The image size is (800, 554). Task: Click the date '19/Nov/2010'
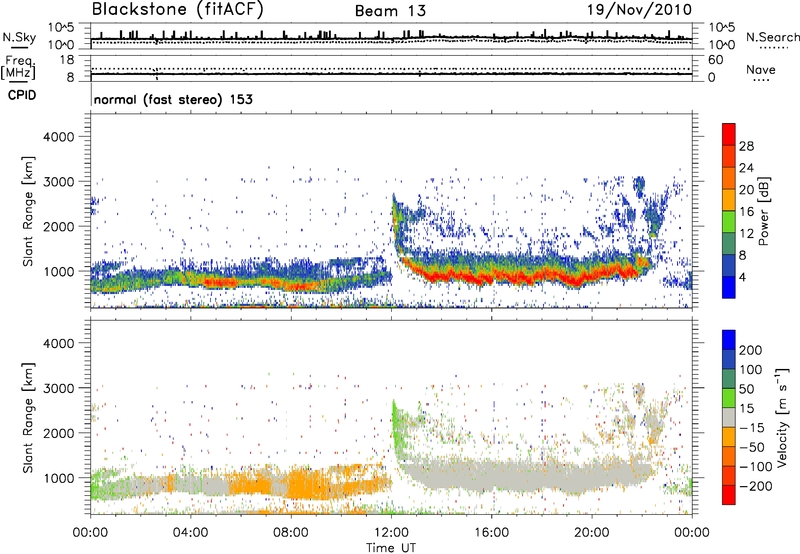(x=640, y=10)
